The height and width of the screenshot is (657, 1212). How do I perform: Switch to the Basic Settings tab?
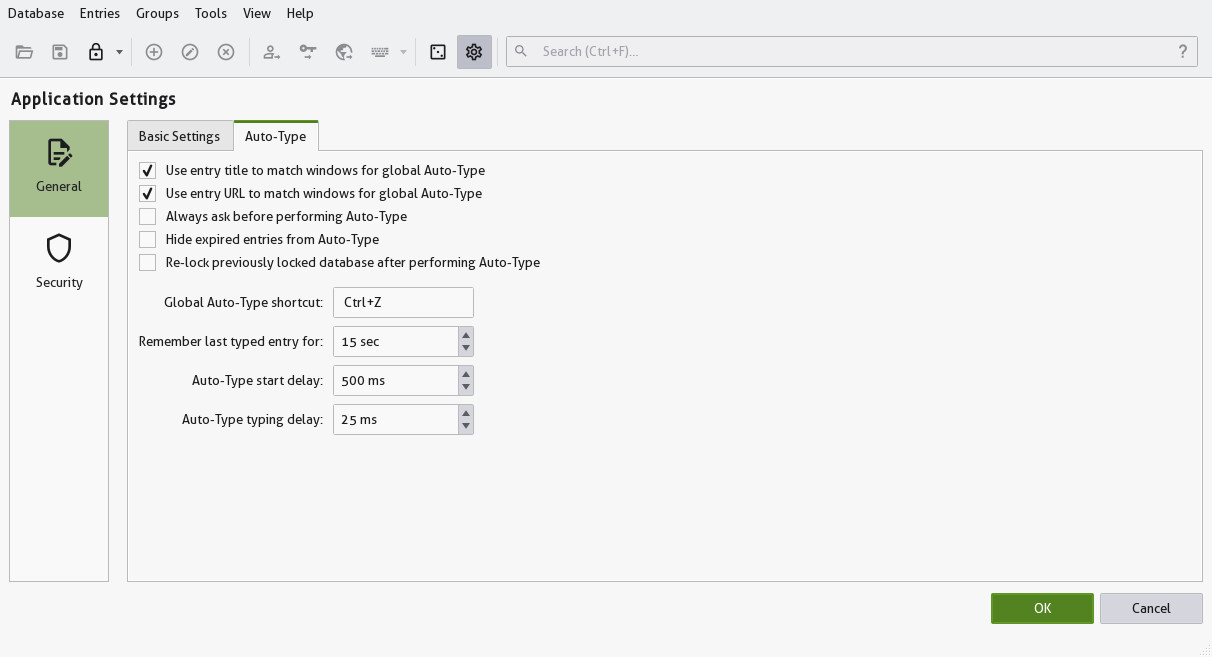pos(180,136)
